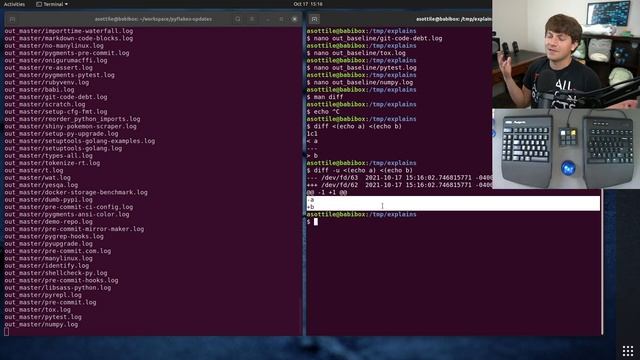640x360 pixels.
Task: Close the left terminal window
Action: 294,19
